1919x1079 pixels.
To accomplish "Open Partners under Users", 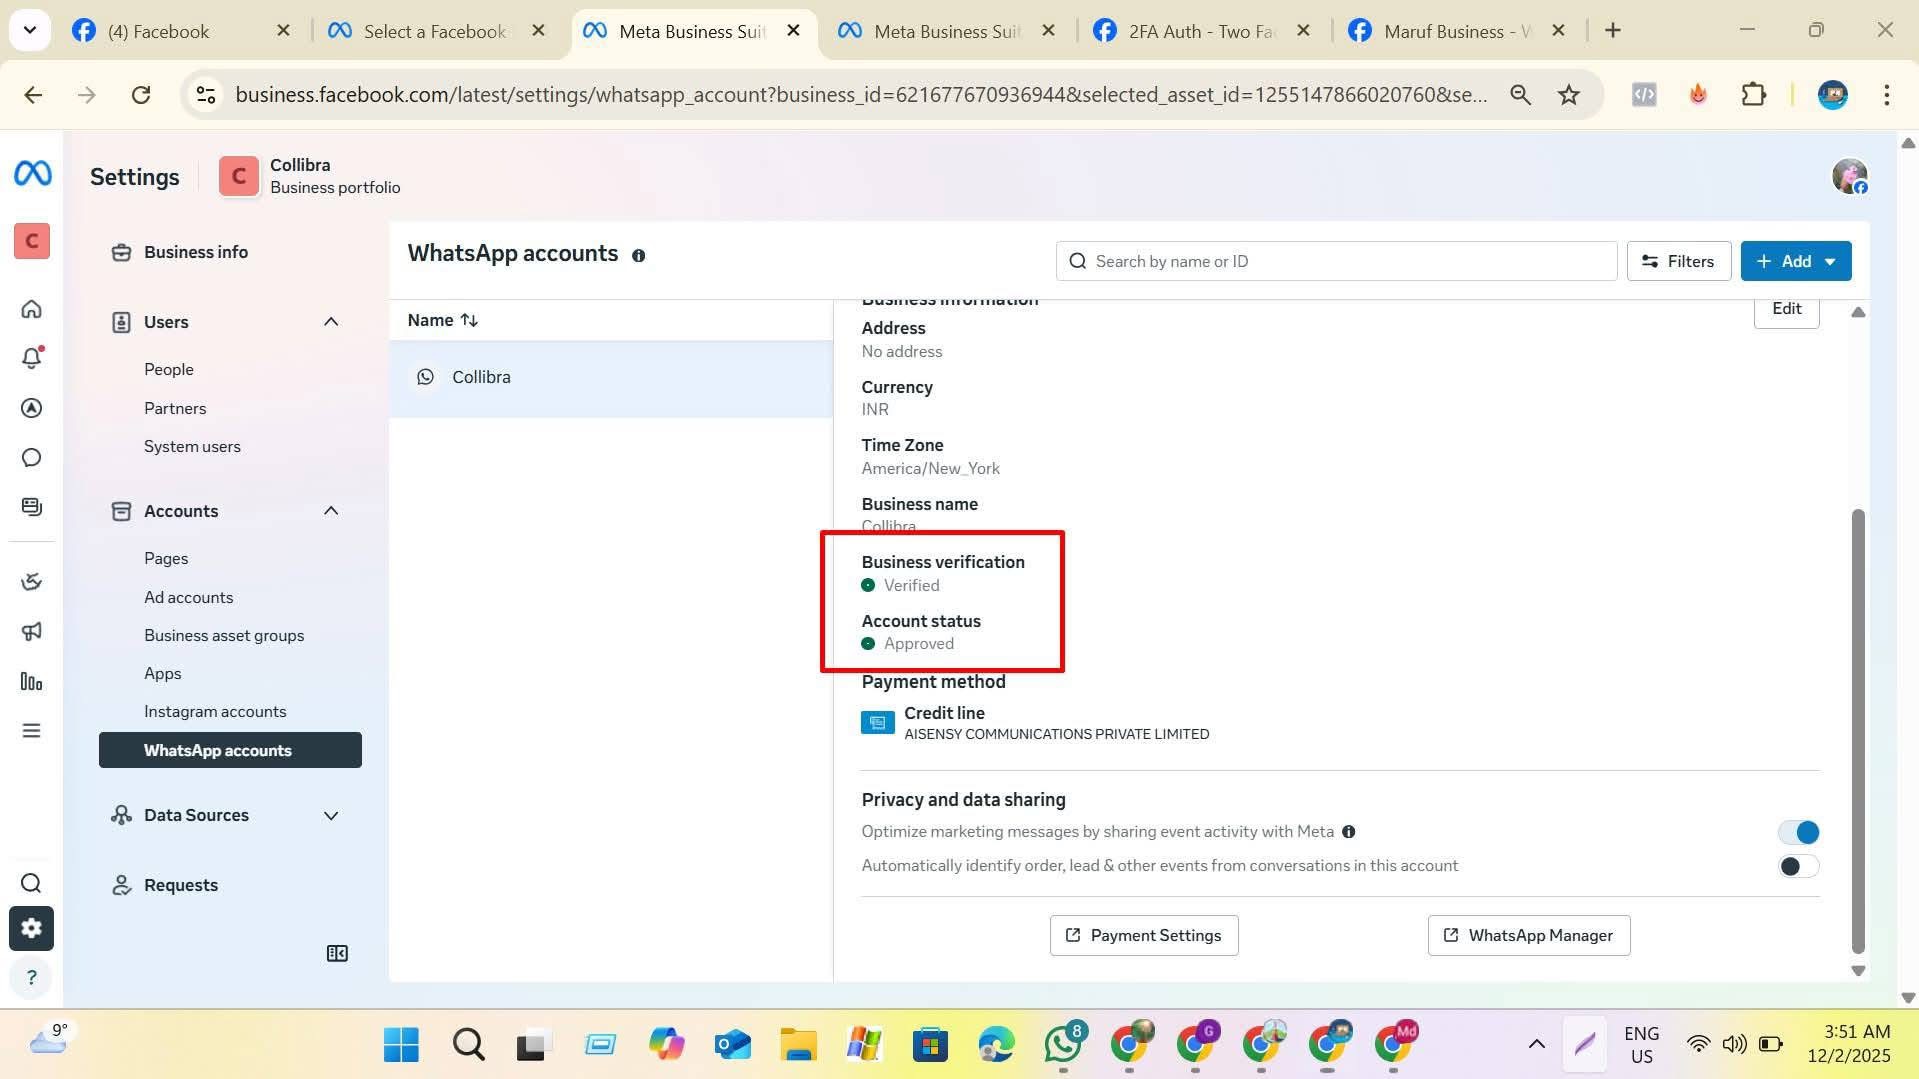I will [x=175, y=408].
